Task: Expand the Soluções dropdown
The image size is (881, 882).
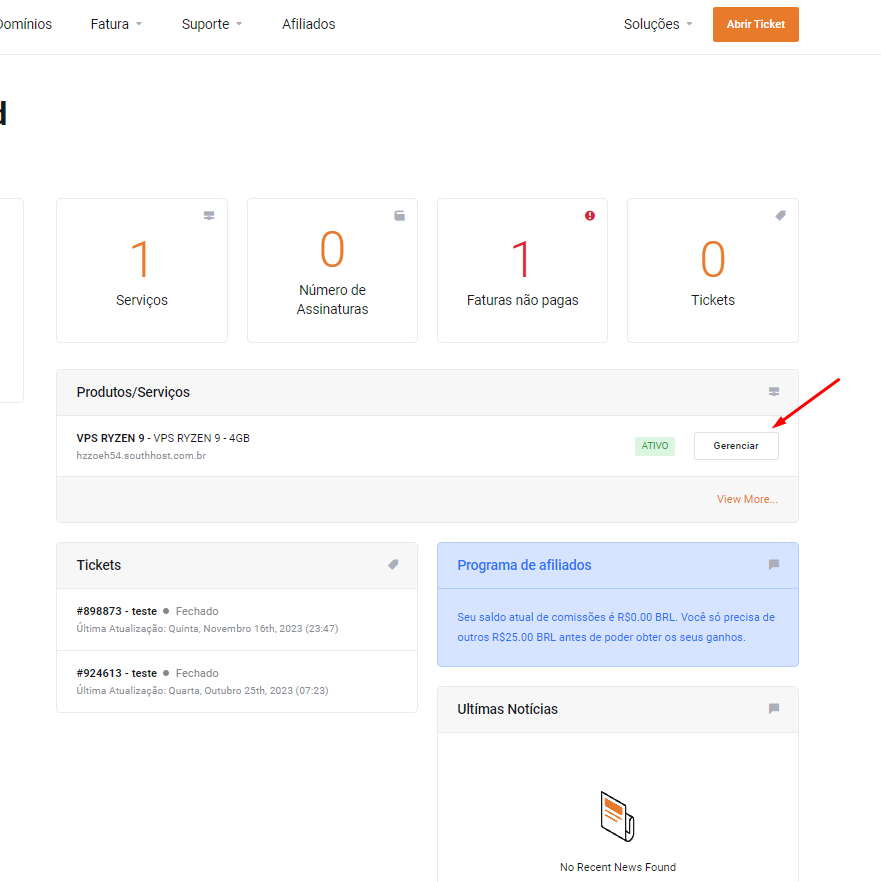Action: [657, 24]
